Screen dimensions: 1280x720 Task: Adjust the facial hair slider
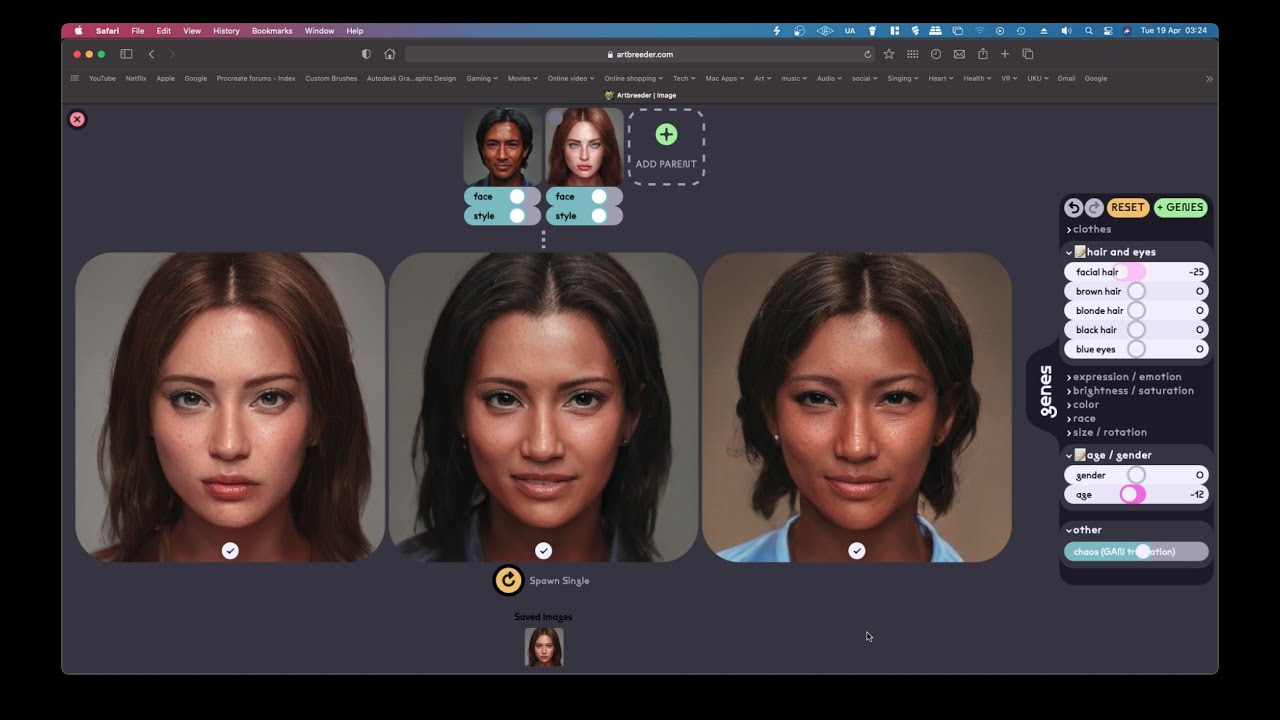(x=1136, y=272)
